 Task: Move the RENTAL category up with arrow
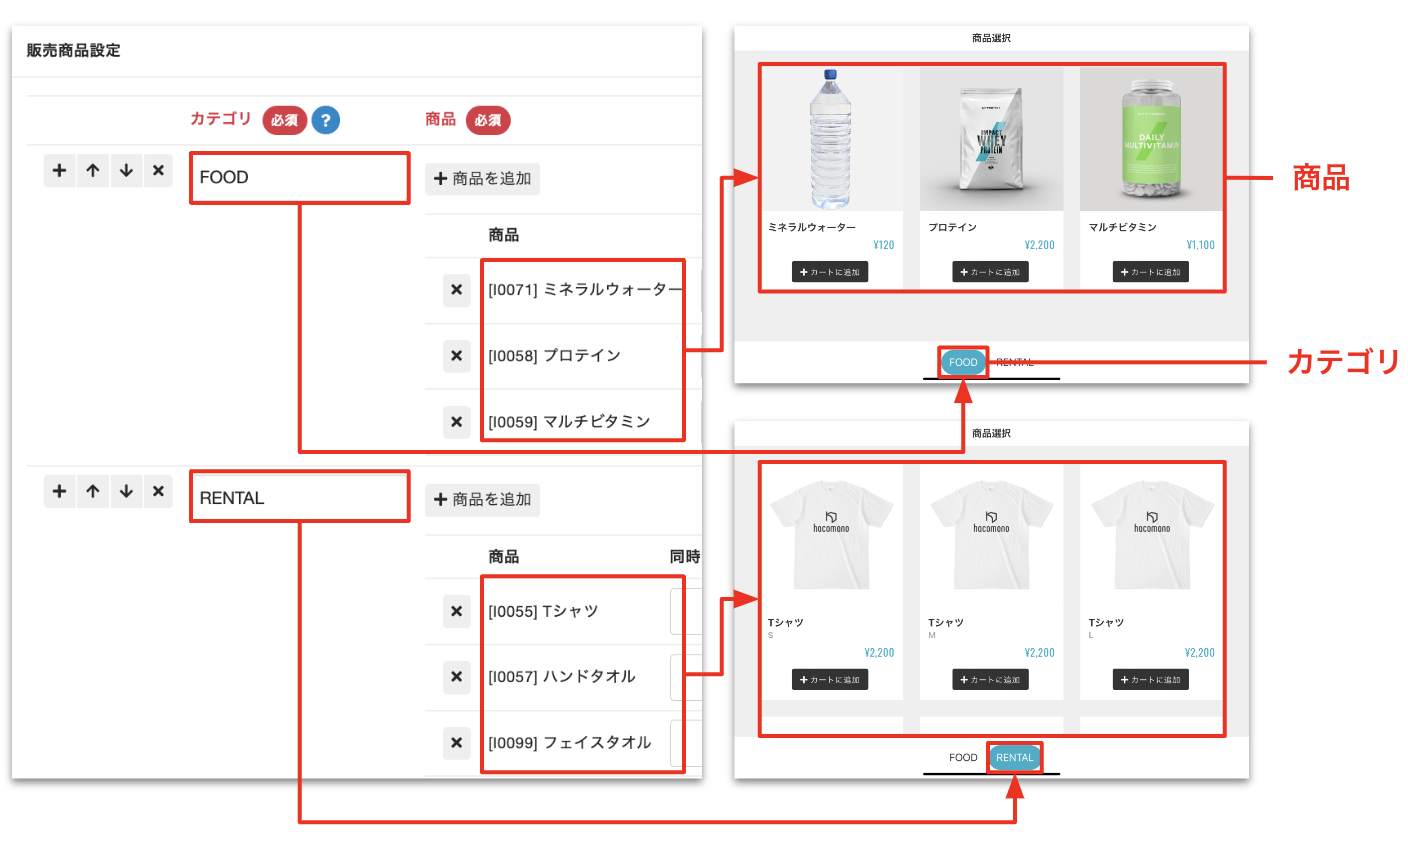(92, 491)
